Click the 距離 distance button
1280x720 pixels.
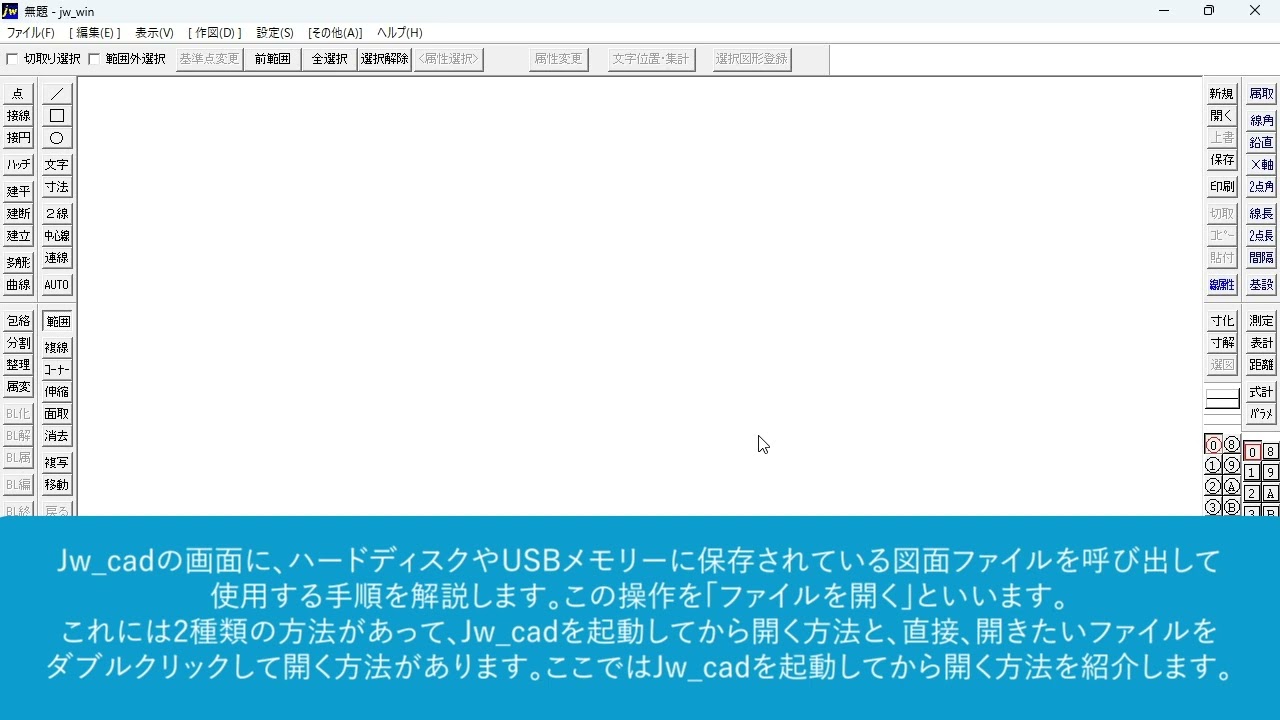(1262, 365)
